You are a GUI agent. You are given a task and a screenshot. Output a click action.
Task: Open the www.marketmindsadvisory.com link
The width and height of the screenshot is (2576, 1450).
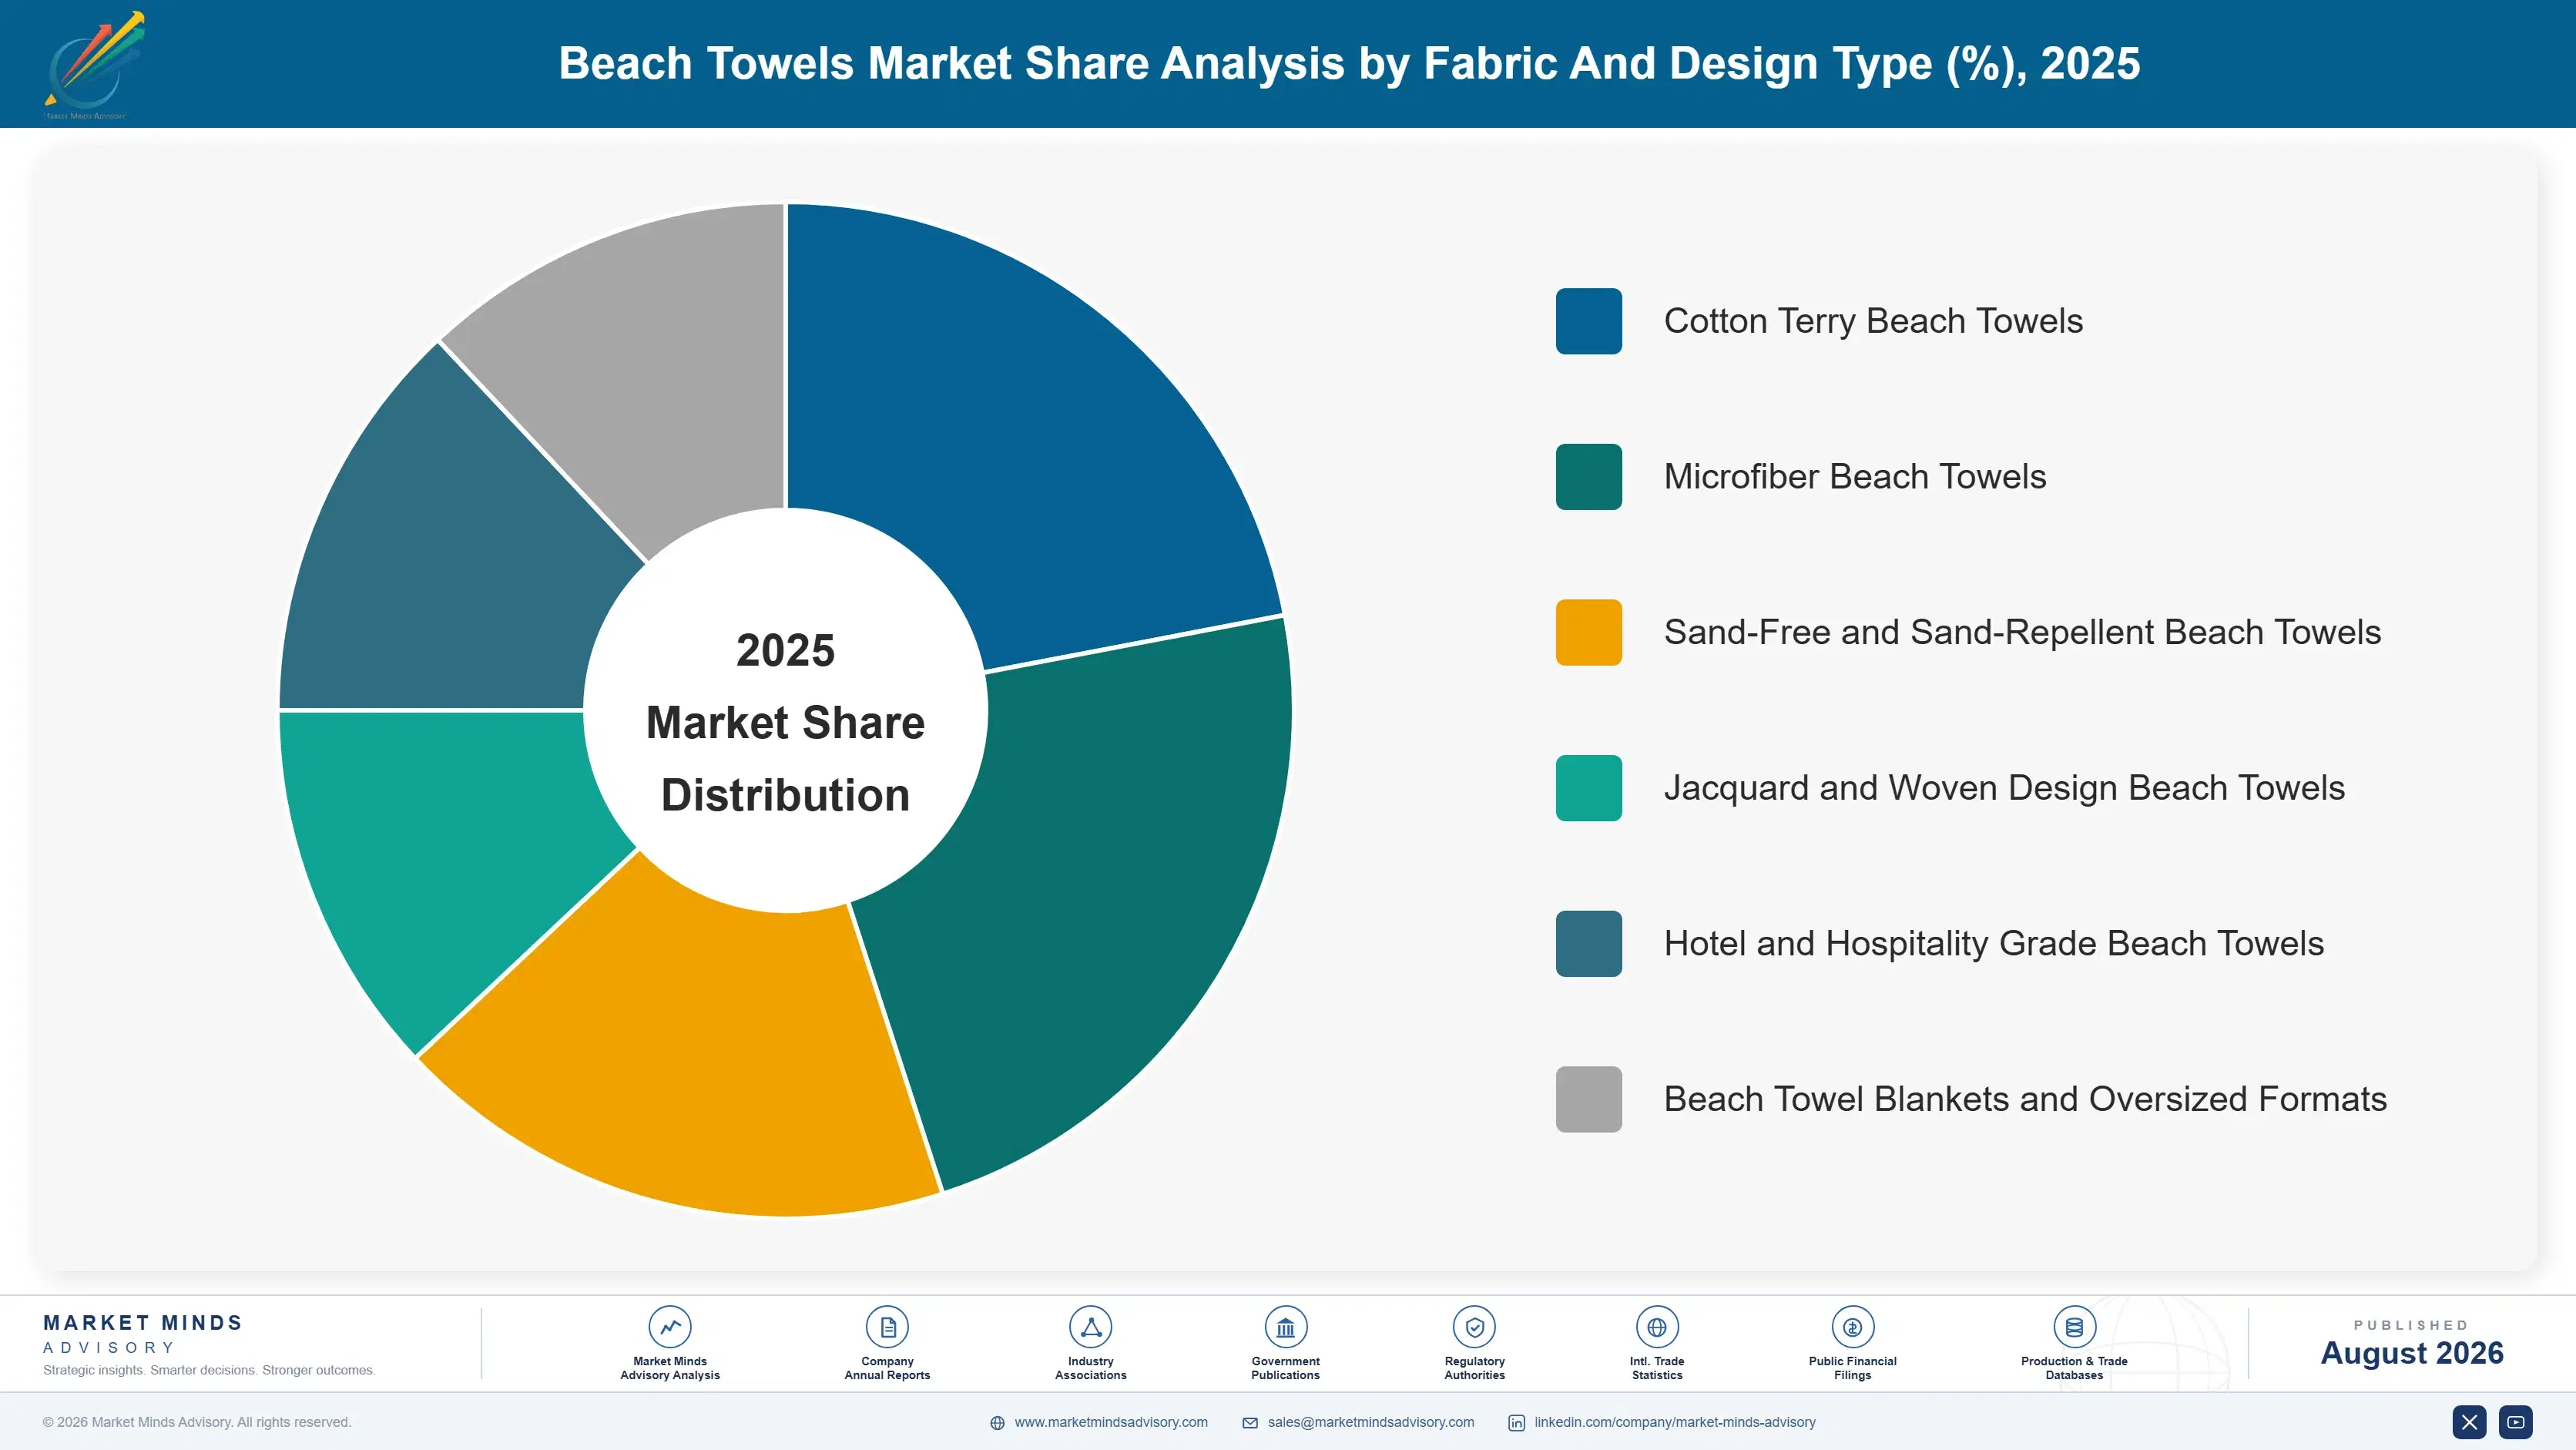pyautogui.click(x=1111, y=1422)
